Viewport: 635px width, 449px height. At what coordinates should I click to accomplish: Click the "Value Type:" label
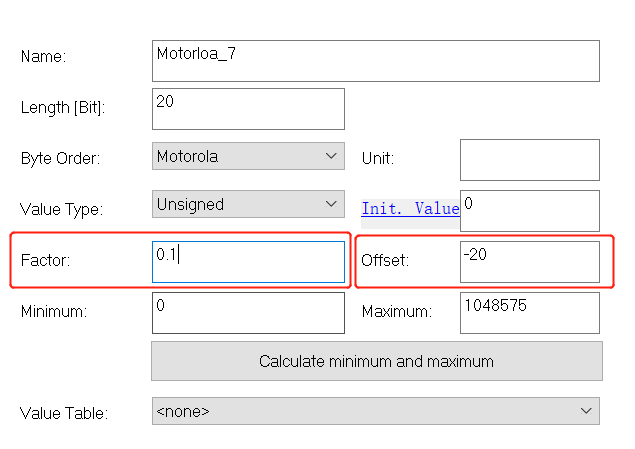point(61,210)
